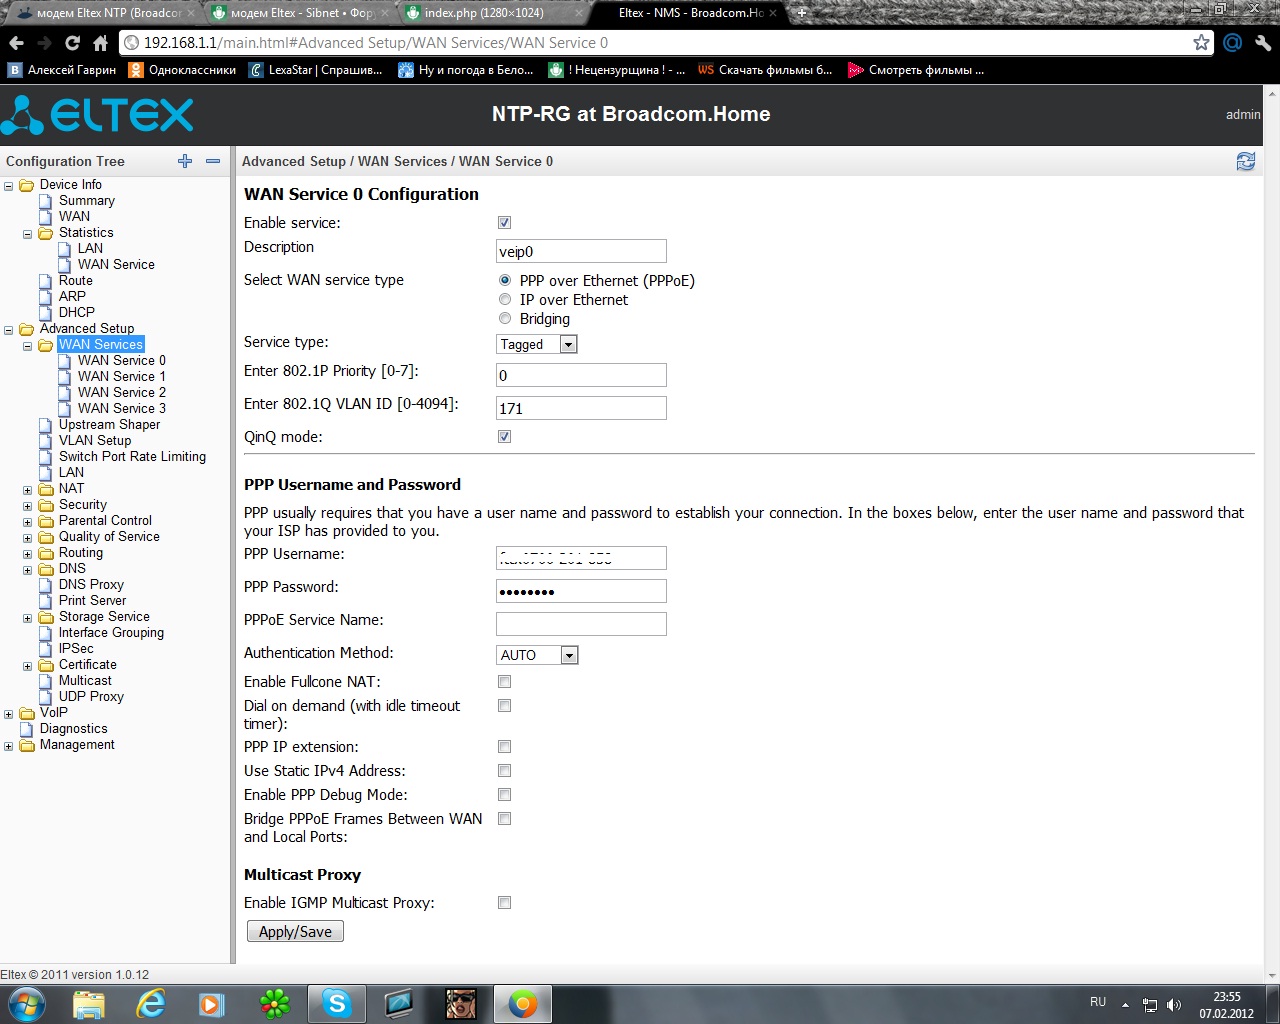The image size is (1280, 1024).
Task: Click the 802.1Q VLAN ID field
Action: click(581, 408)
